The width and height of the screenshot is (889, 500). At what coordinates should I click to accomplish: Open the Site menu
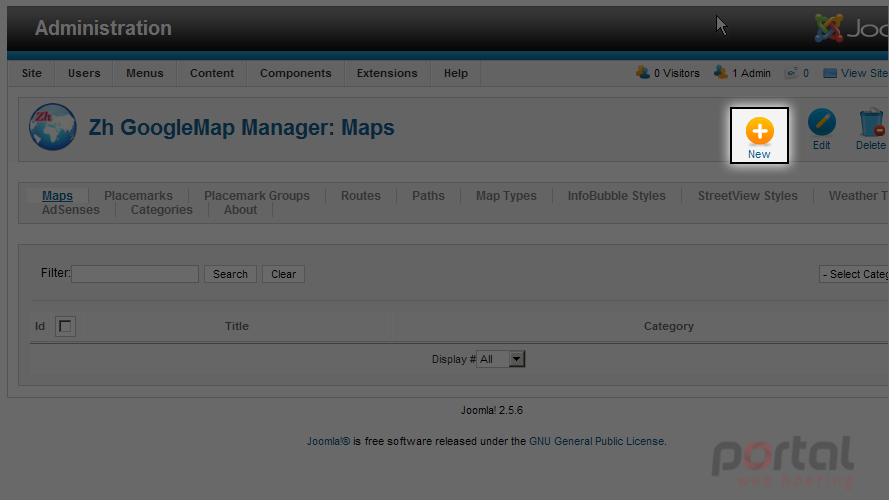click(32, 73)
